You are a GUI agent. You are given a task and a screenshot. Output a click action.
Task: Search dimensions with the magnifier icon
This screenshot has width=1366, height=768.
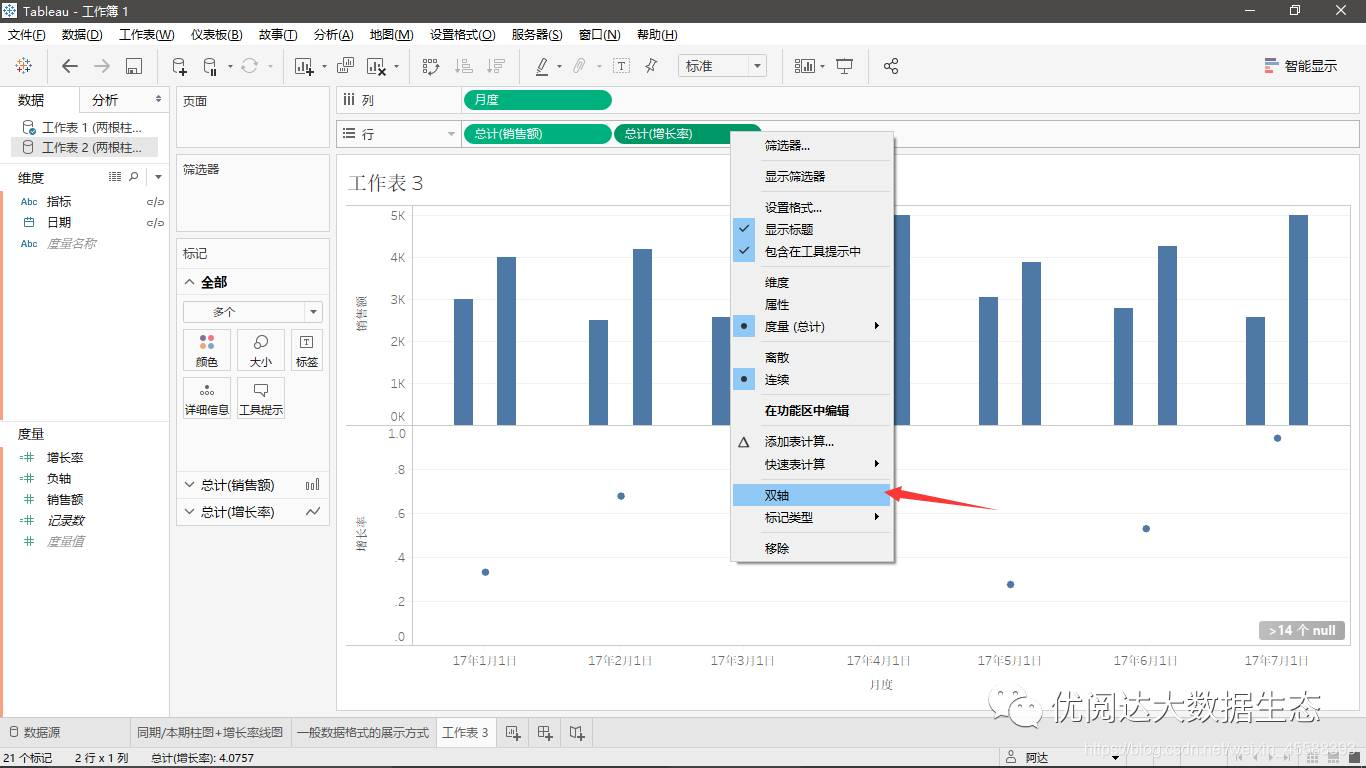click(134, 177)
